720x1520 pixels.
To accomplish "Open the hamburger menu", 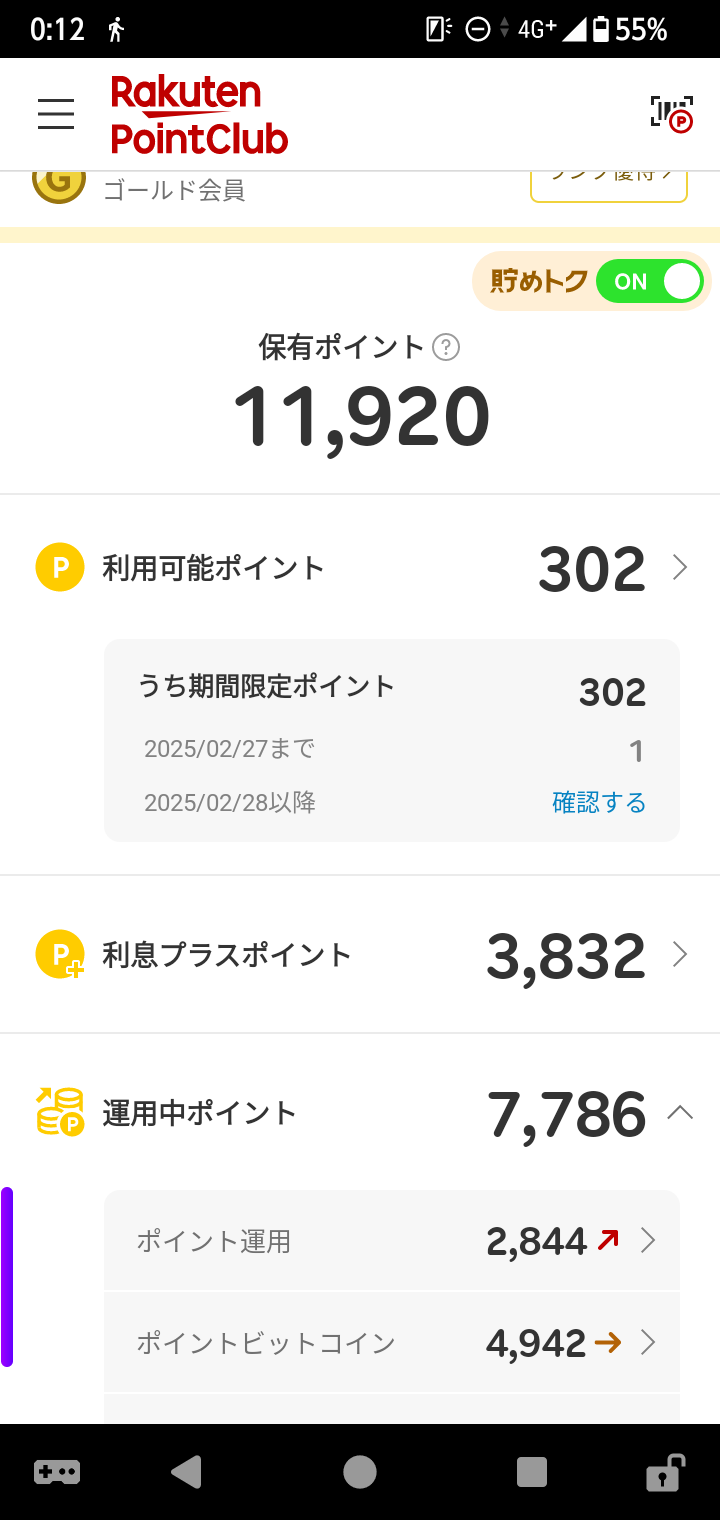I will [56, 114].
